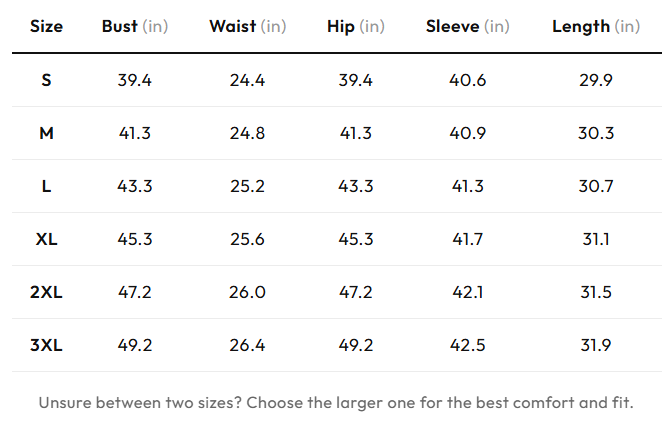672x427 pixels.
Task: Click bust value 39.4 for size S
Action: click(135, 80)
